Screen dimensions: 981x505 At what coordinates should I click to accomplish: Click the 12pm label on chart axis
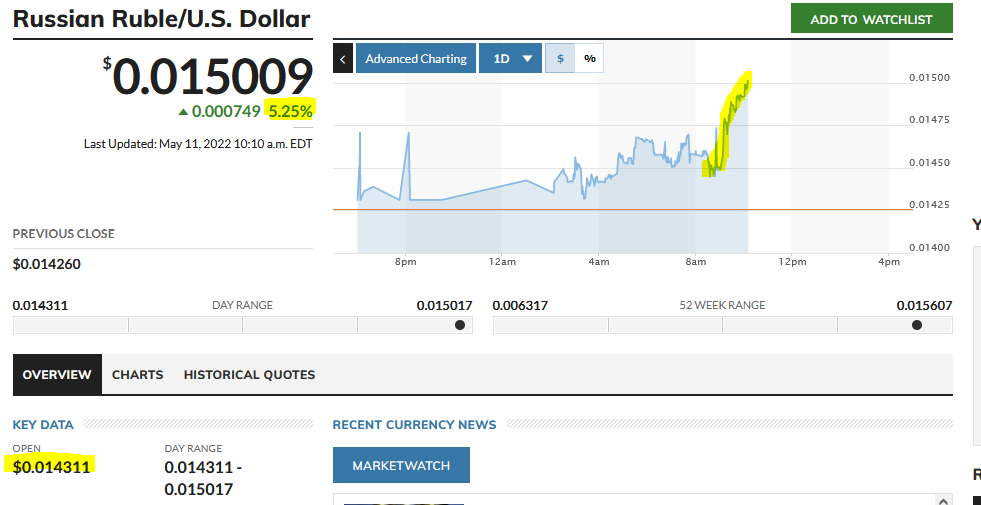[x=792, y=262]
